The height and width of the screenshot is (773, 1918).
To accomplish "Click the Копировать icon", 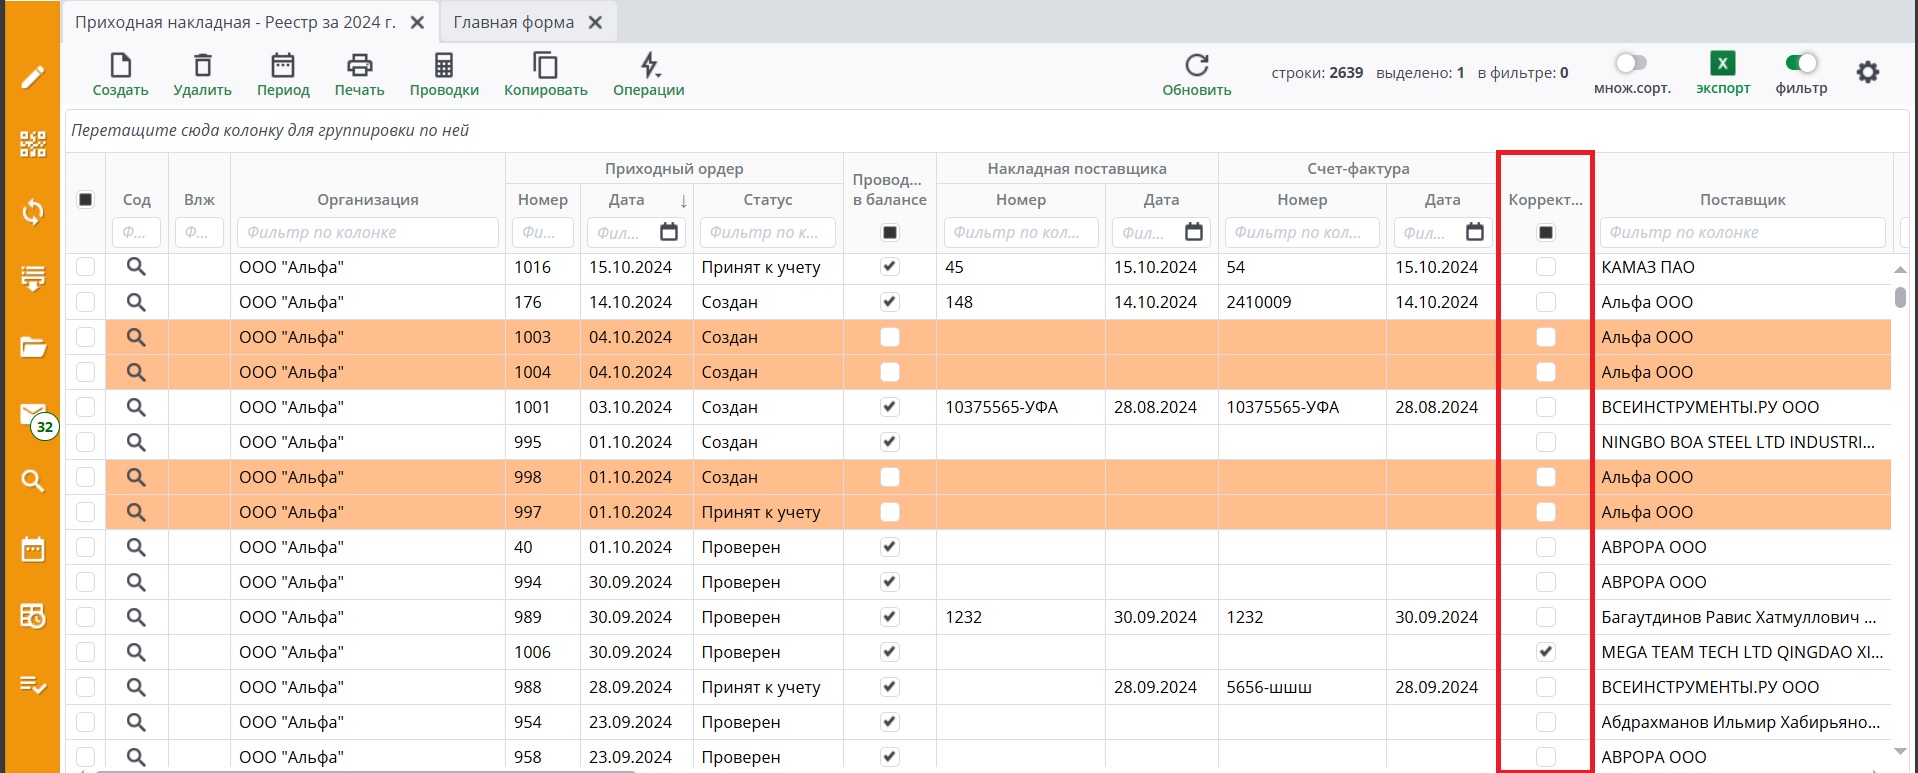I will [545, 66].
